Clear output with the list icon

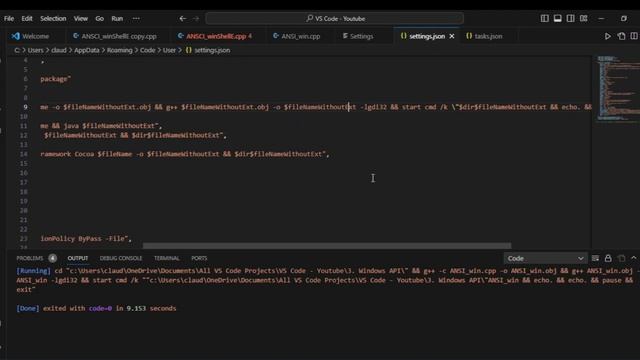[595, 258]
